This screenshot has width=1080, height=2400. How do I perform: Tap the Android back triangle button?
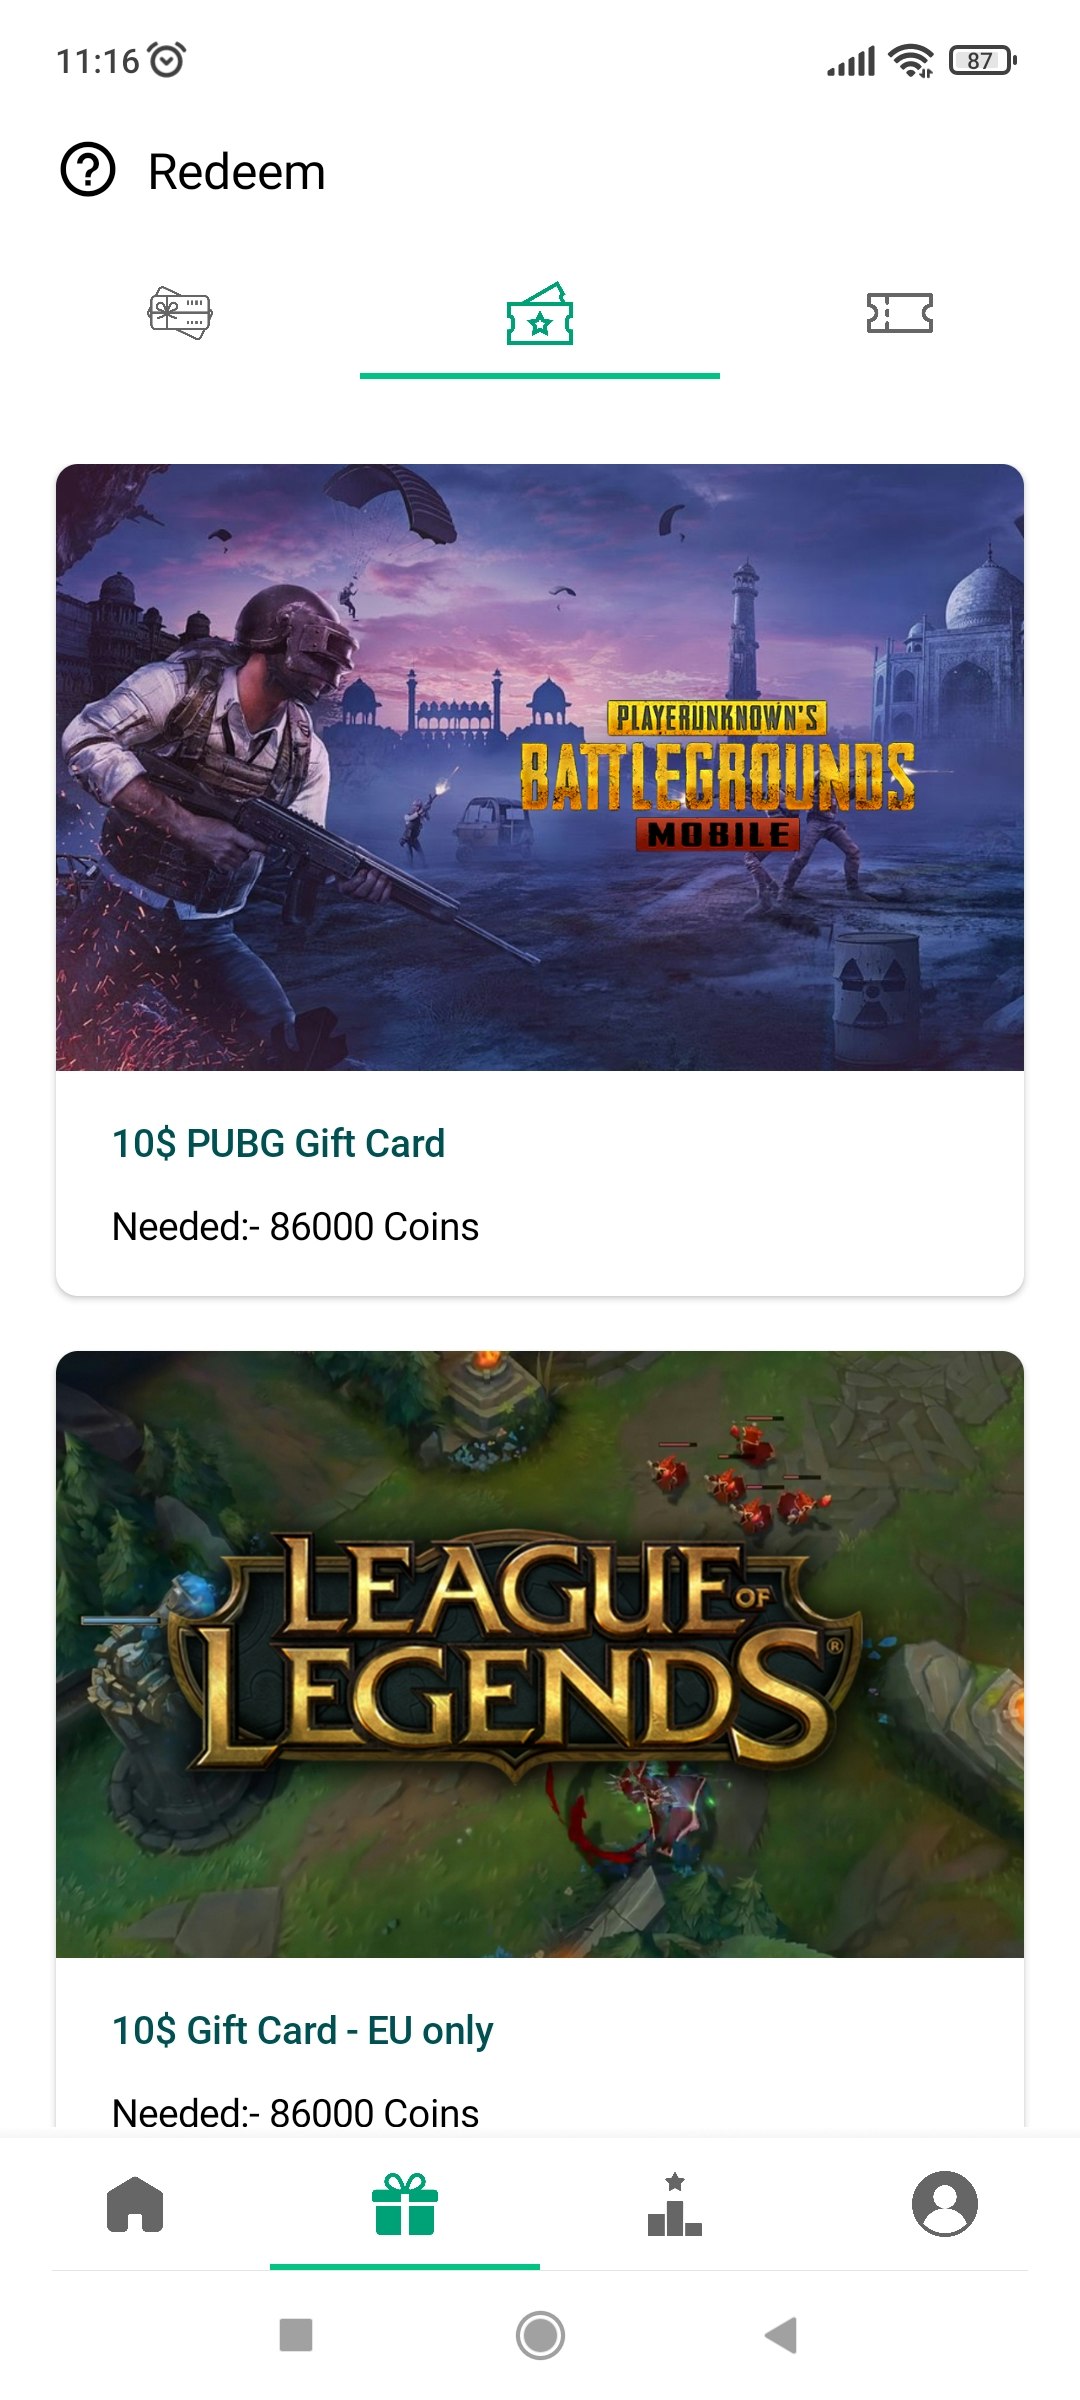pos(781,2336)
